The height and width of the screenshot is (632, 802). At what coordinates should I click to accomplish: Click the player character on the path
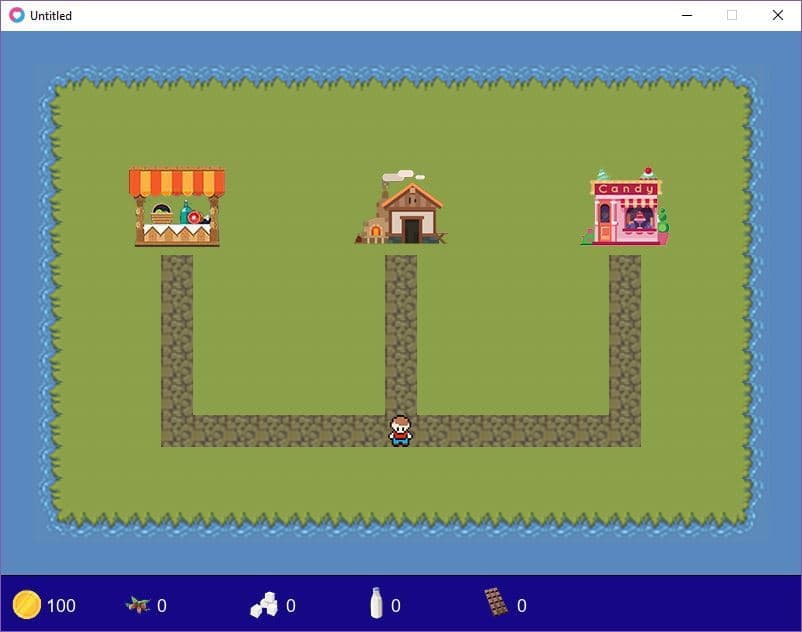click(400, 431)
